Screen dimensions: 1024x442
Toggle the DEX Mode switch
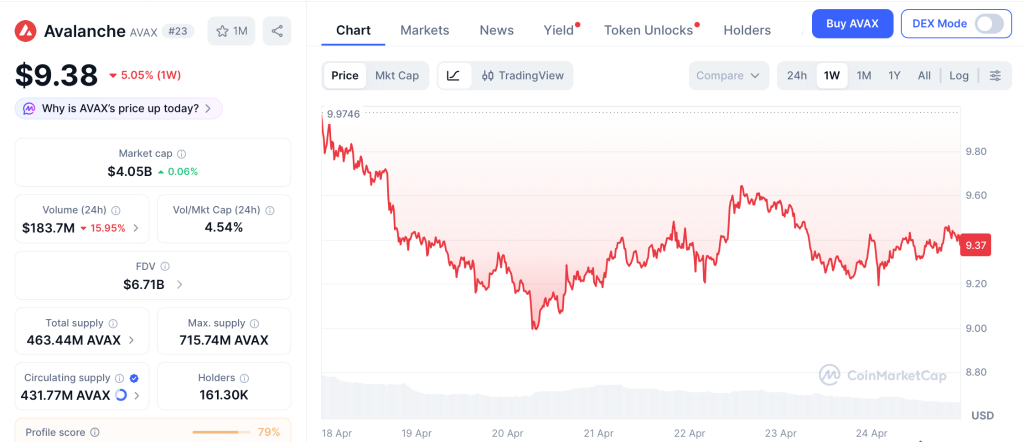pos(988,23)
